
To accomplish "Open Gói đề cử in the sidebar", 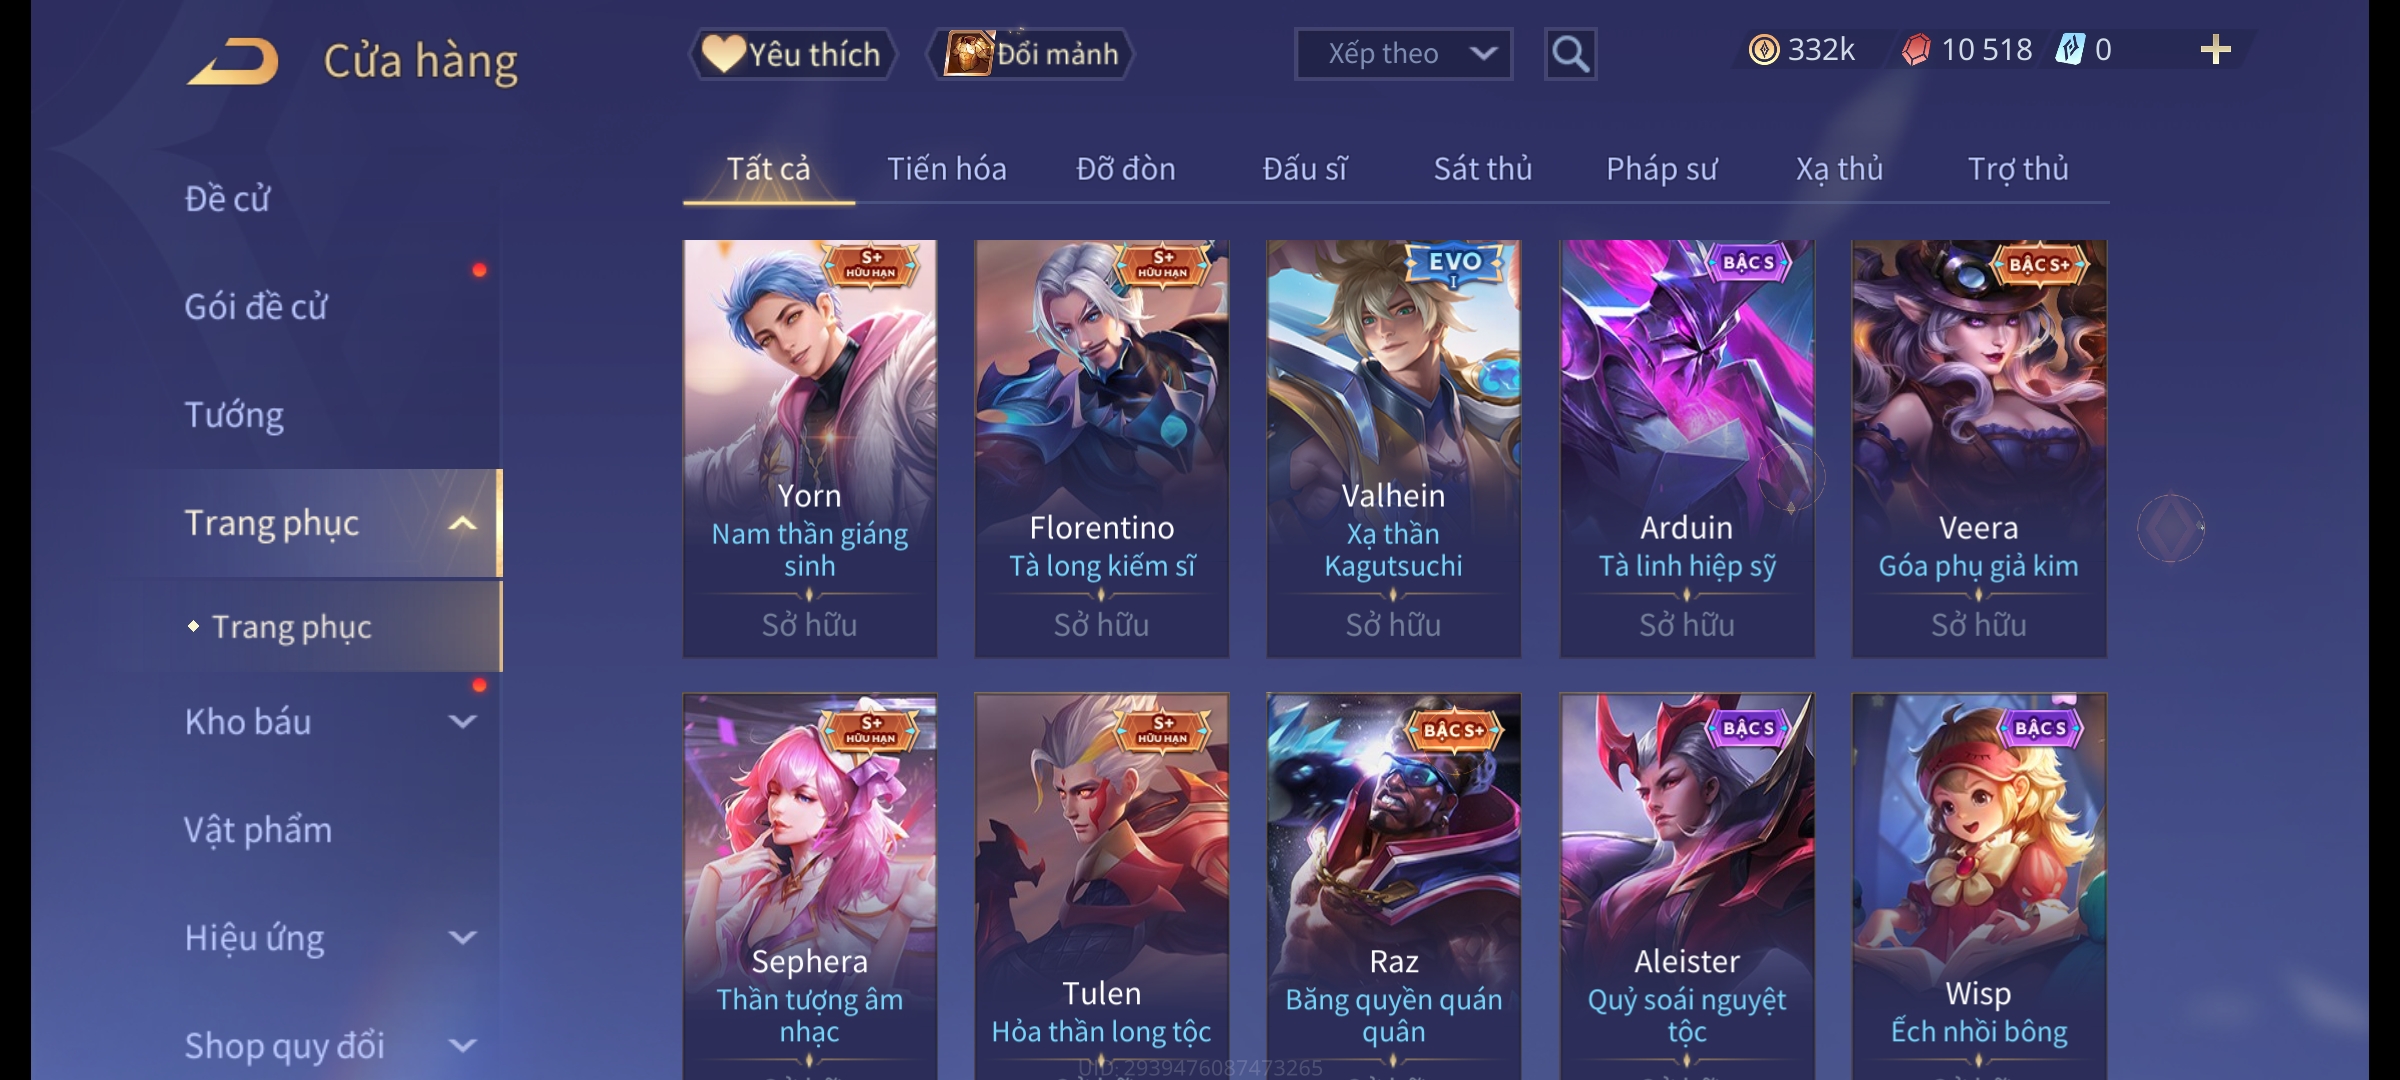I will [256, 307].
